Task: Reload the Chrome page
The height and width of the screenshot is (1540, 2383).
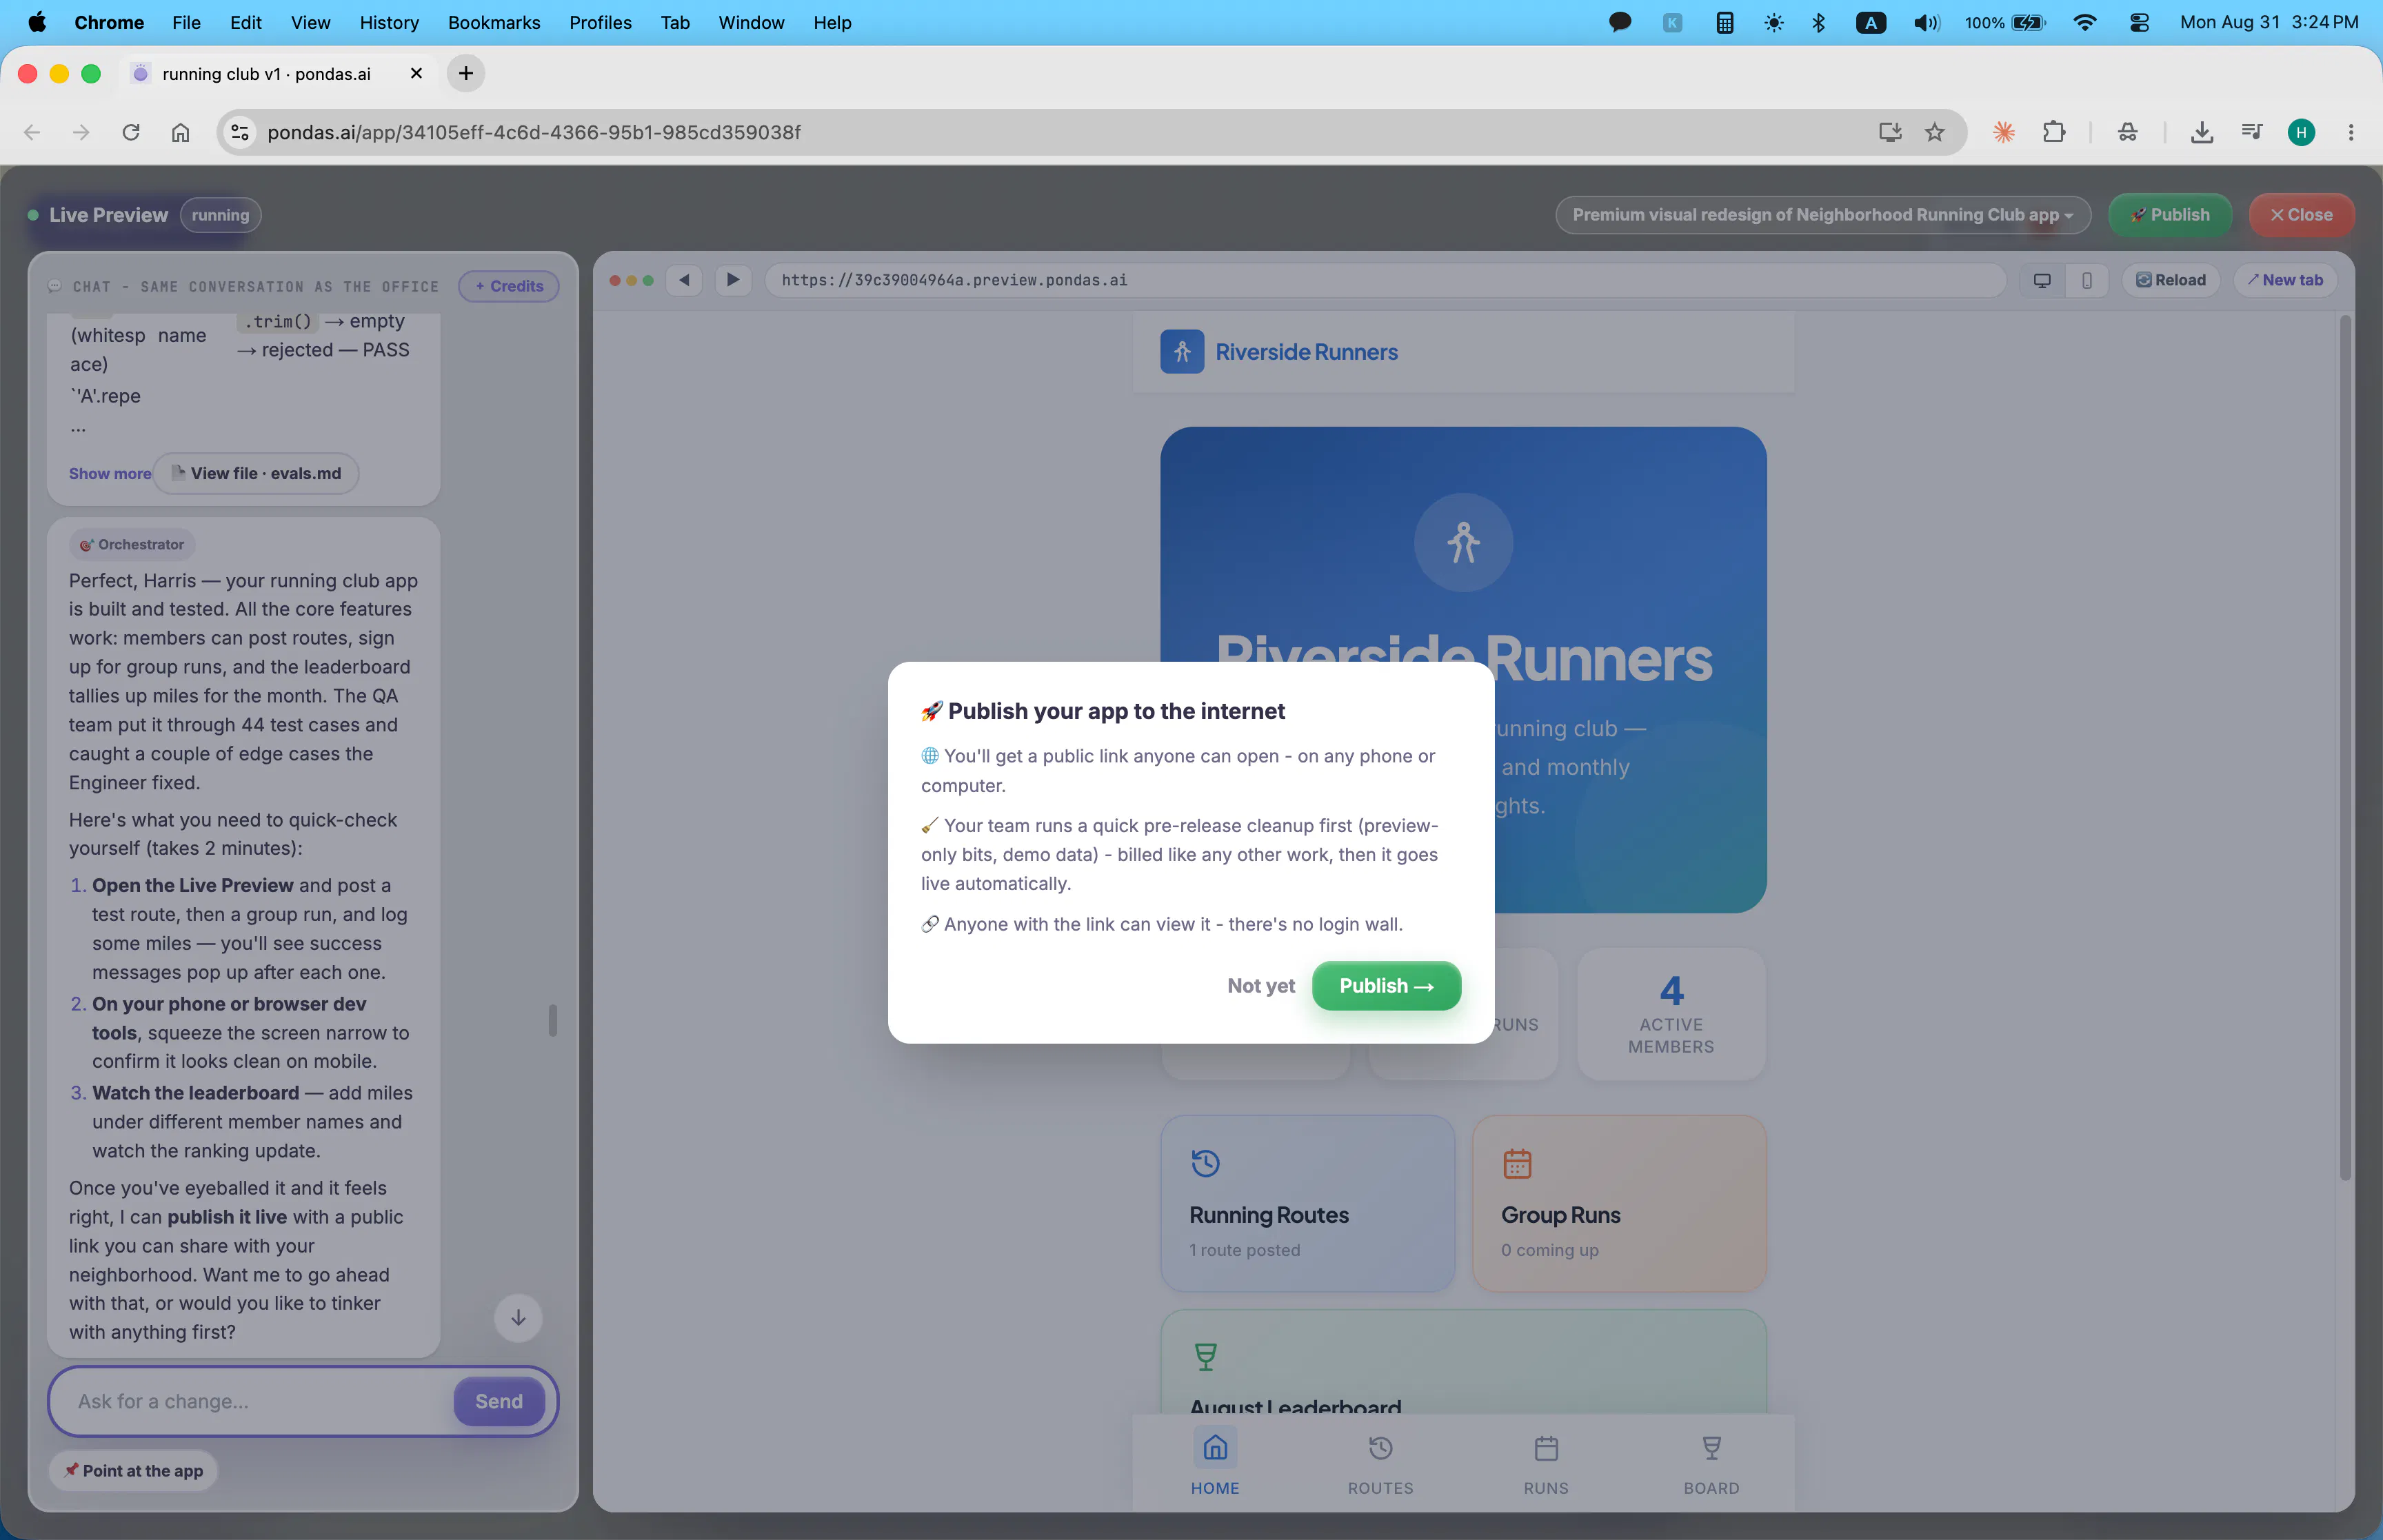Action: pyautogui.click(x=131, y=132)
